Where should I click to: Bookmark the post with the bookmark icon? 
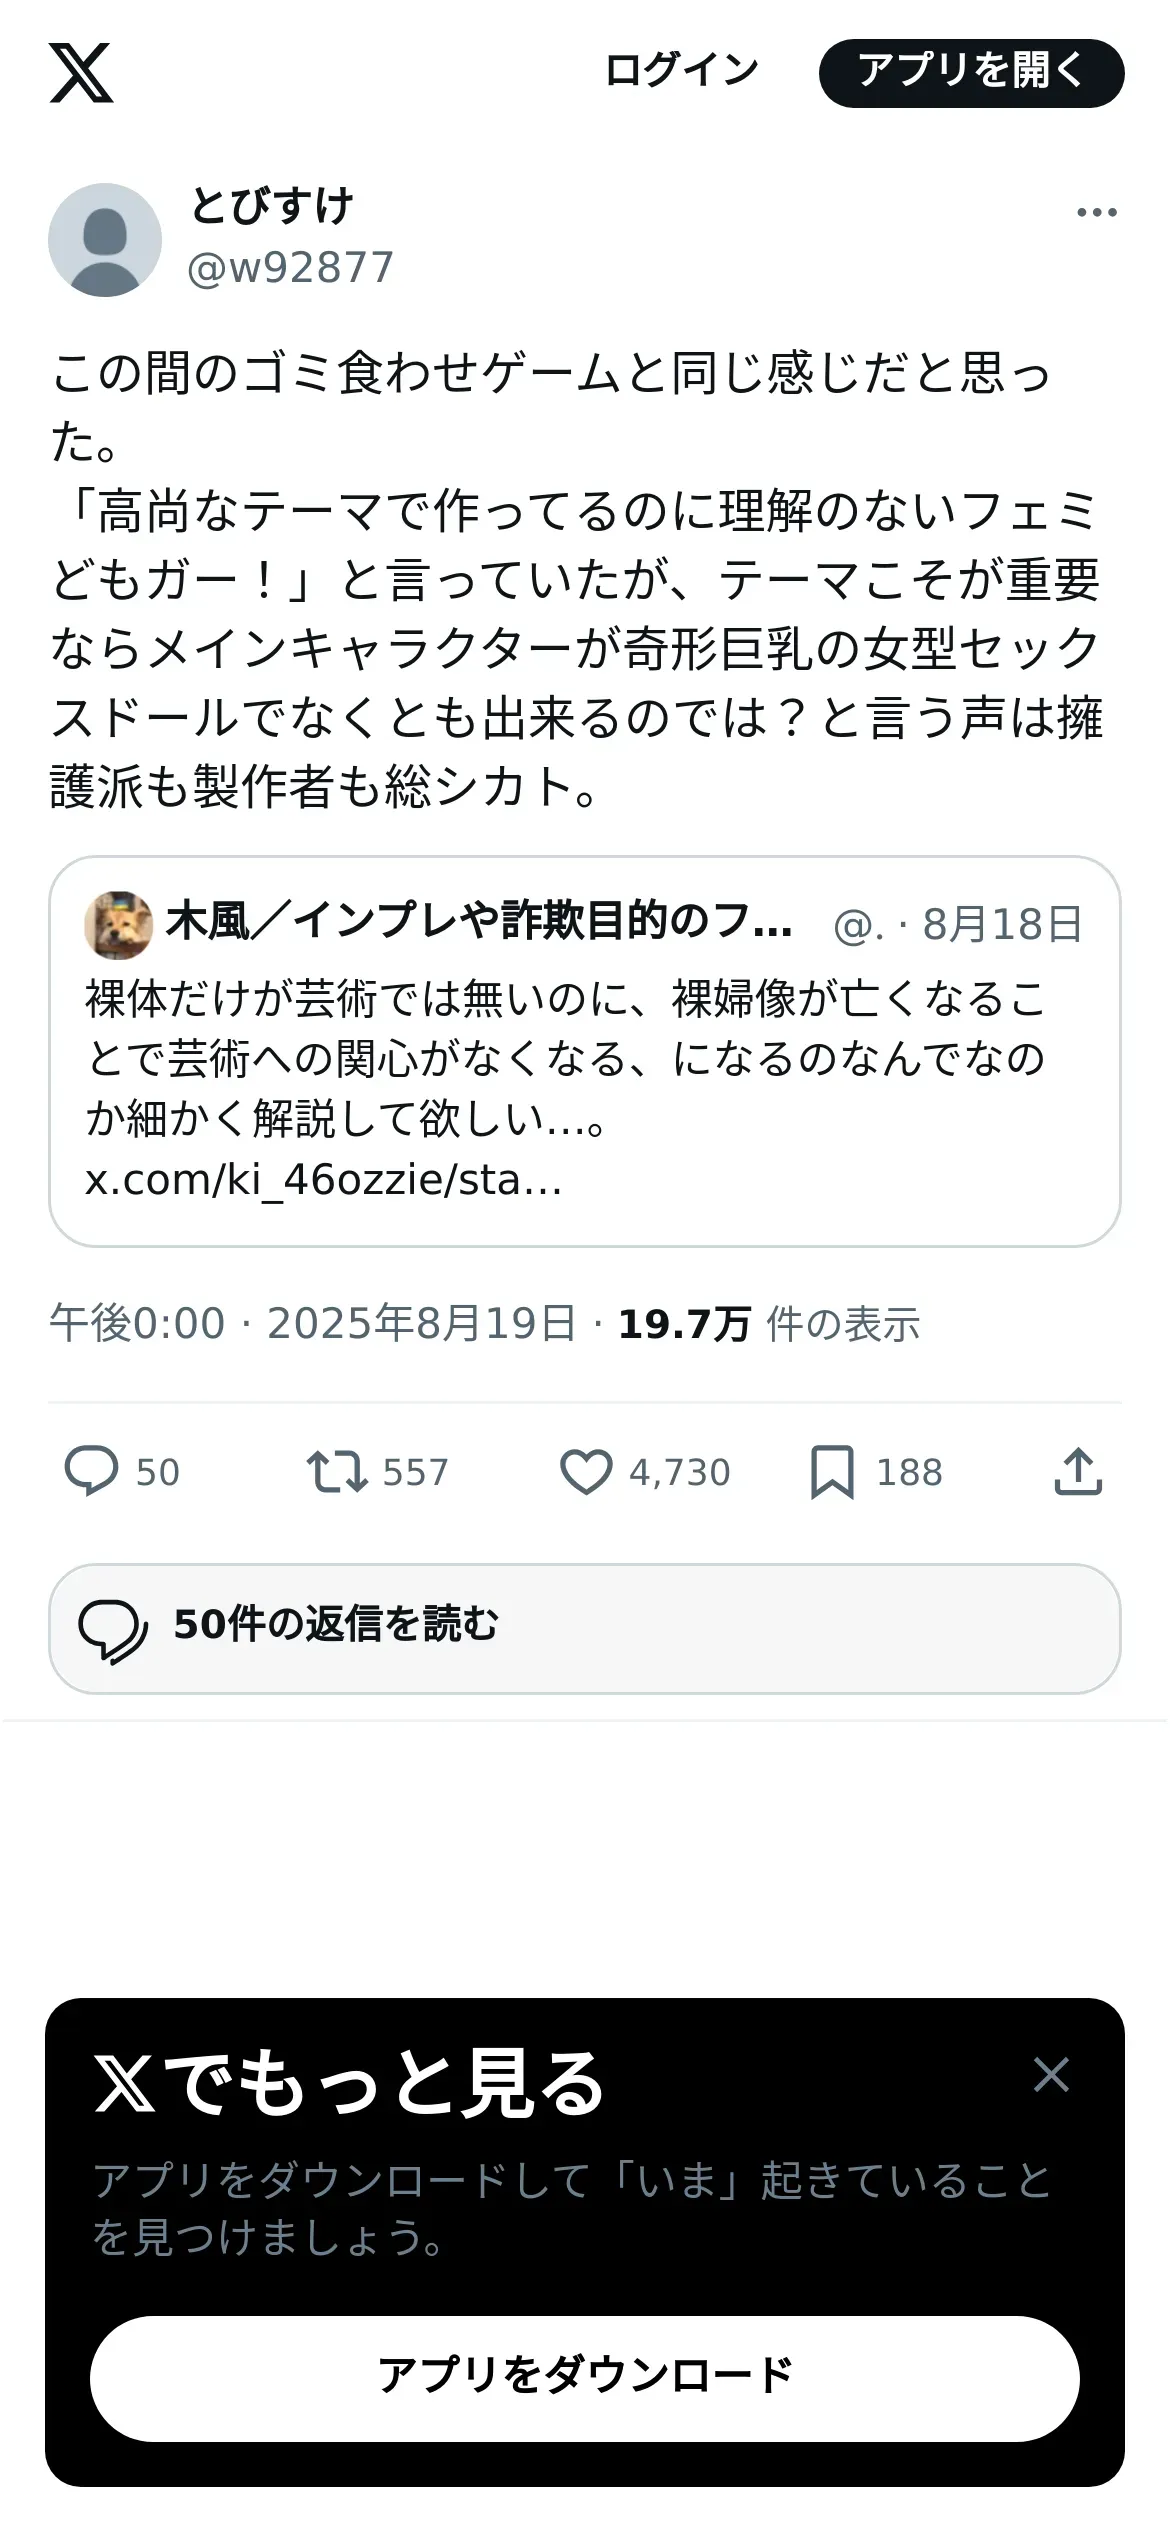tap(832, 1472)
